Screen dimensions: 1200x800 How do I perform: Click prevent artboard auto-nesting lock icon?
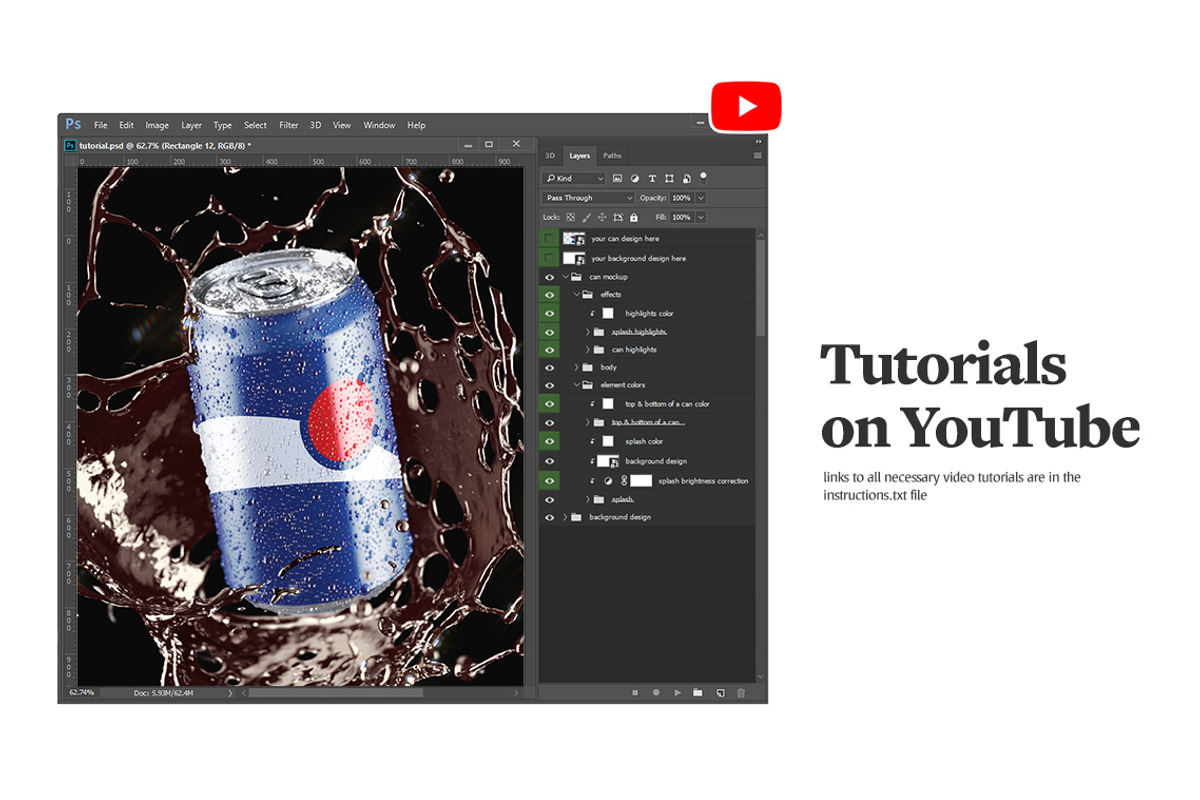point(618,217)
